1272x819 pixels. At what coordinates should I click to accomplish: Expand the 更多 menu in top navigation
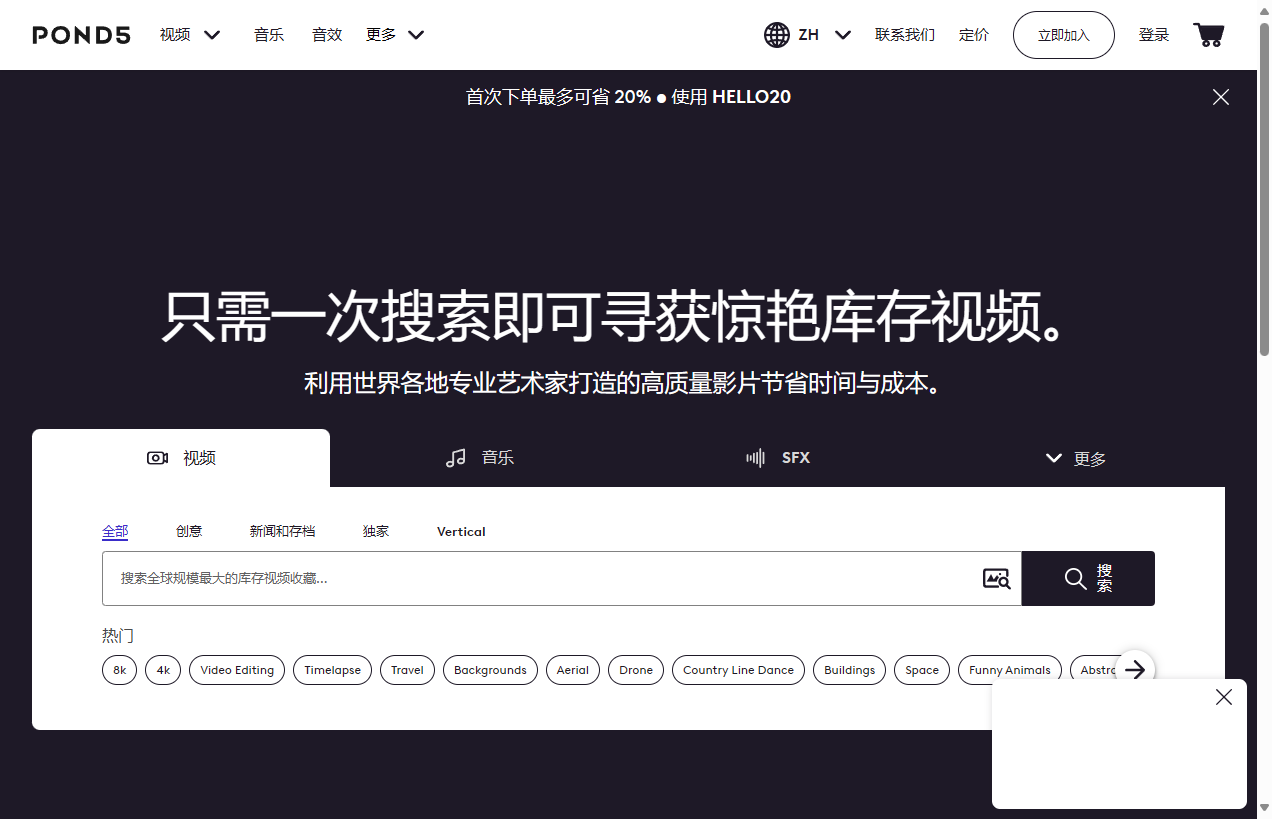[x=395, y=35]
